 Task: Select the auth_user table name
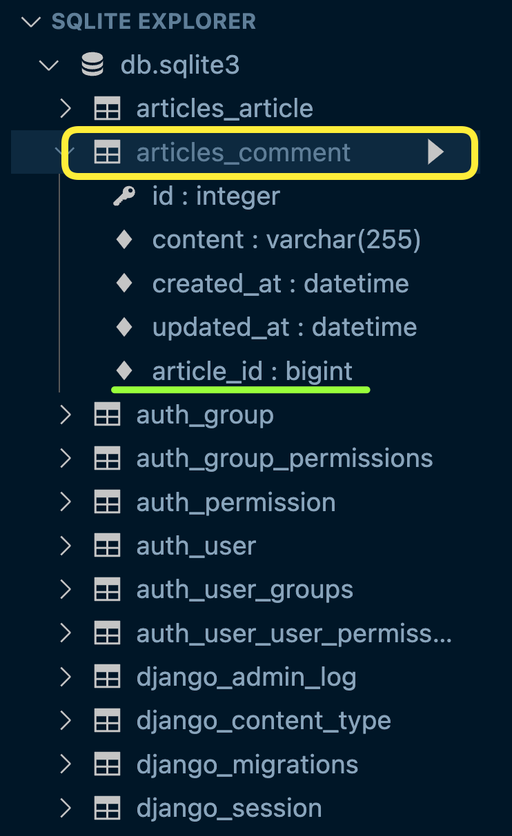tap(196, 546)
